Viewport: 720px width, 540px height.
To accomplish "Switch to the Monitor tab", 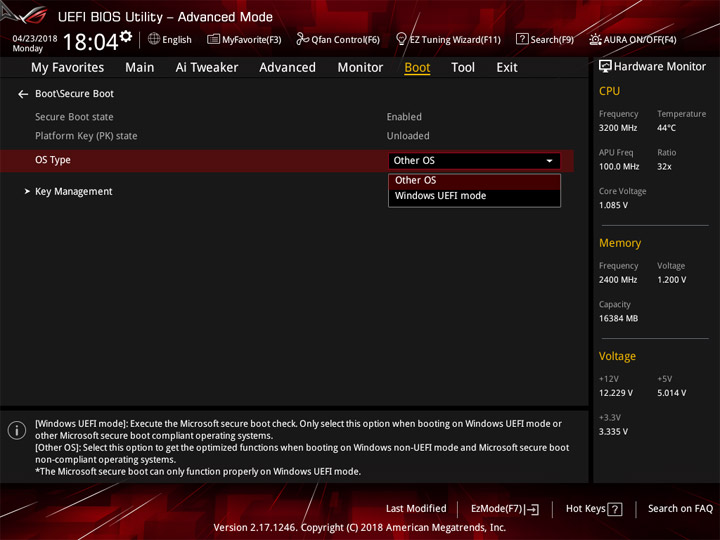I will coord(360,68).
